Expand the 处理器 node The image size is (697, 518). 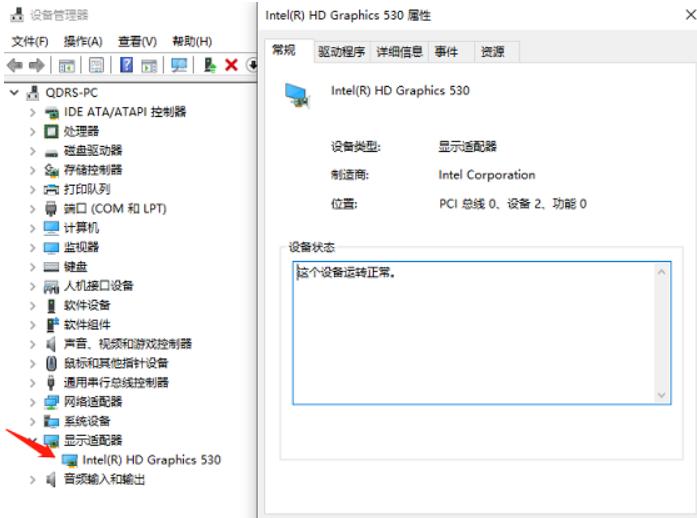[x=32, y=132]
